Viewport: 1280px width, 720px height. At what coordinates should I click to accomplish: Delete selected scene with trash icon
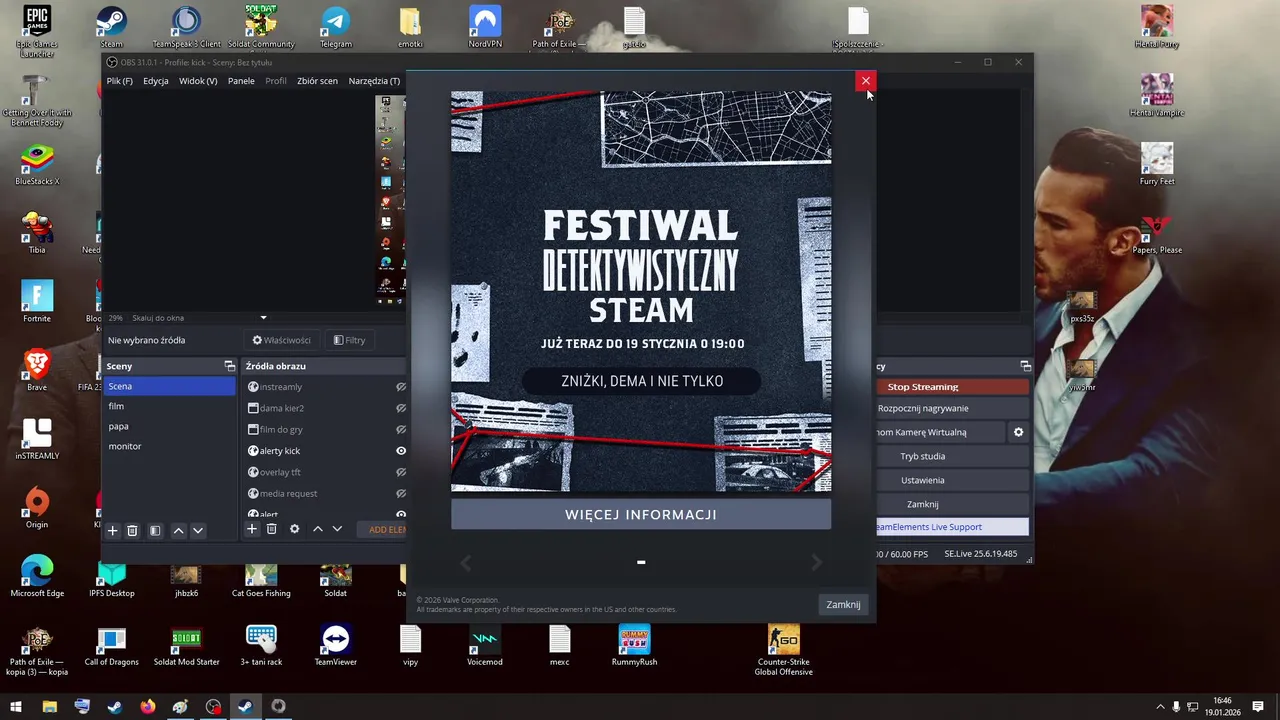coord(132,531)
